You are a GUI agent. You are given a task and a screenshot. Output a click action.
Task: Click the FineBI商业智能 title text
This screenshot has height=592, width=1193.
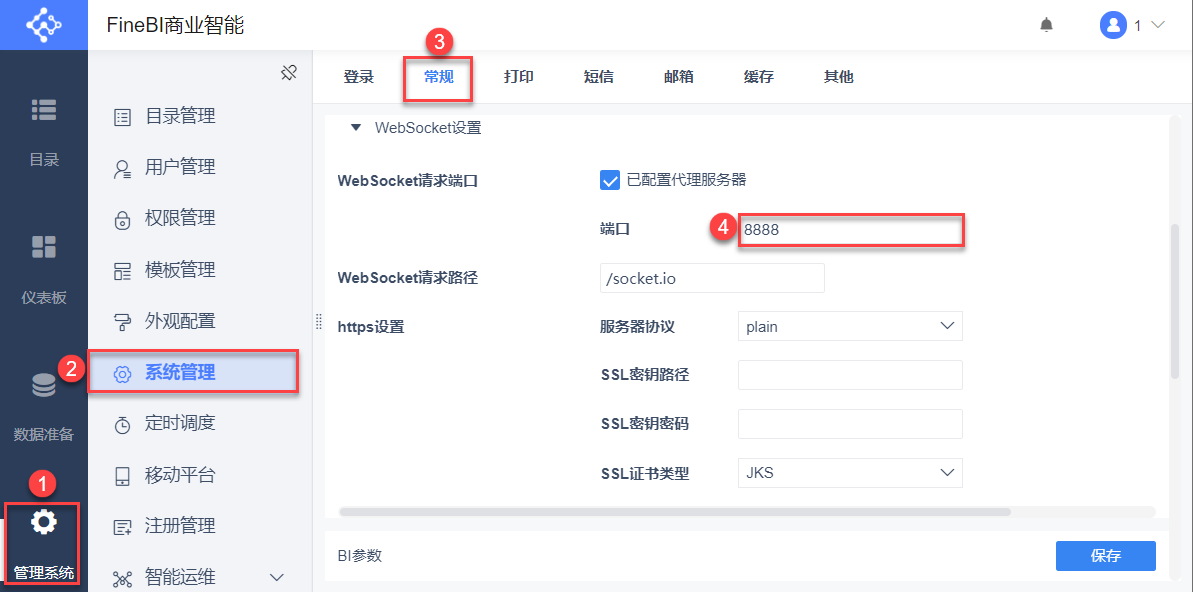point(175,25)
